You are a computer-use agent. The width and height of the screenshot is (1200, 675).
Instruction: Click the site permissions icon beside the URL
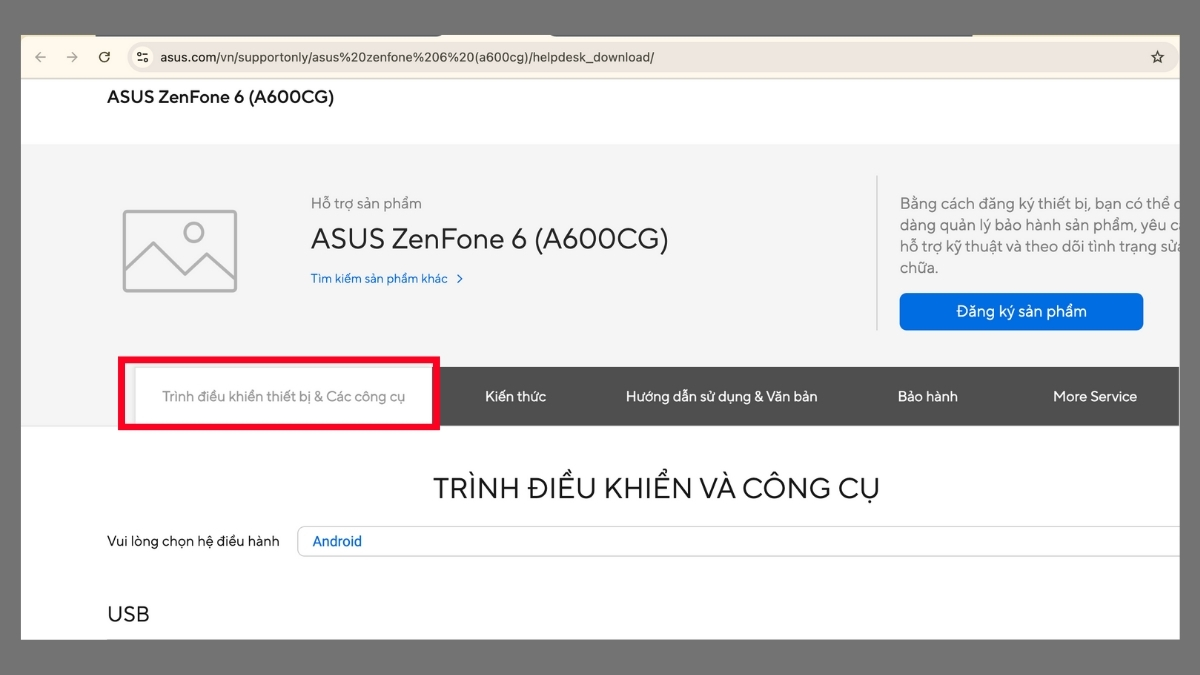pyautogui.click(x=141, y=57)
